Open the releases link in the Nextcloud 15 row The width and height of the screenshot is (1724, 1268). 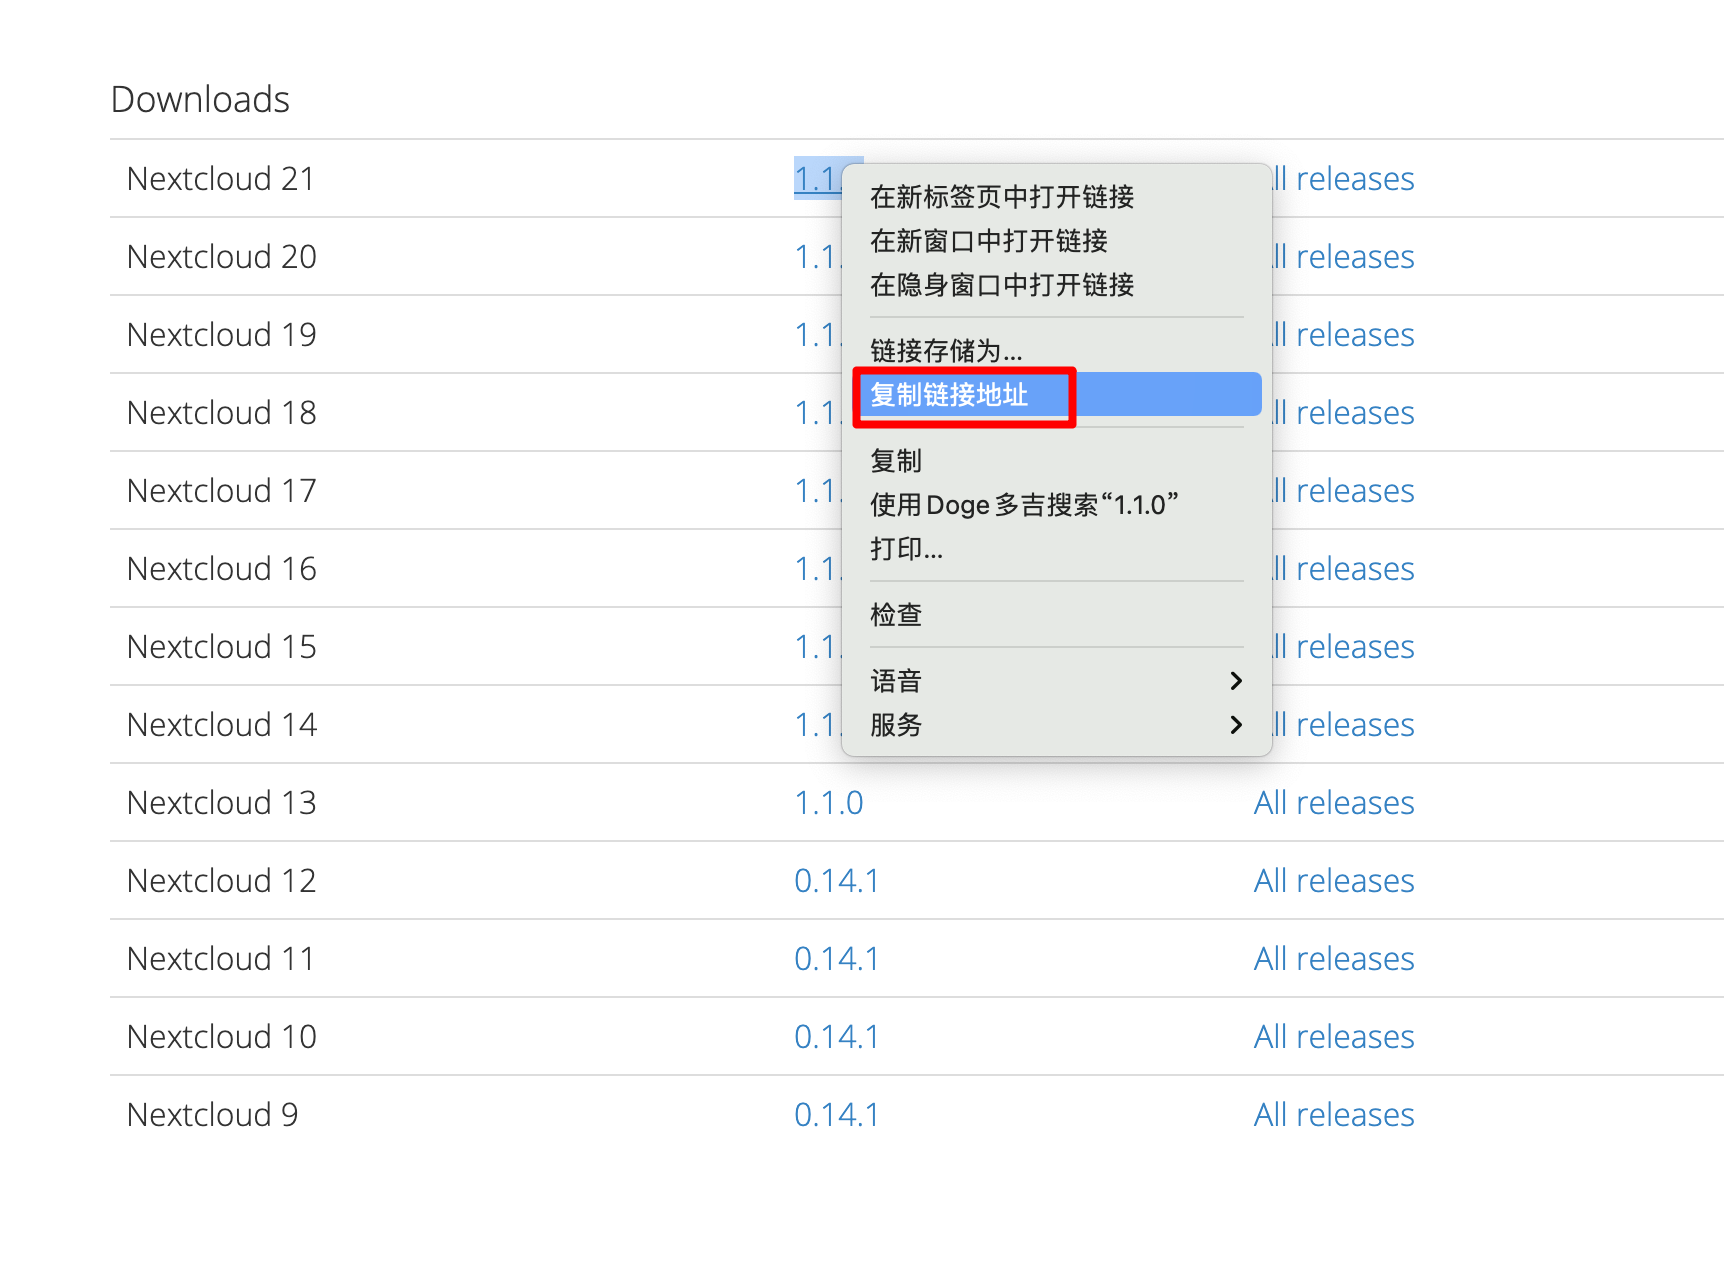click(1345, 647)
